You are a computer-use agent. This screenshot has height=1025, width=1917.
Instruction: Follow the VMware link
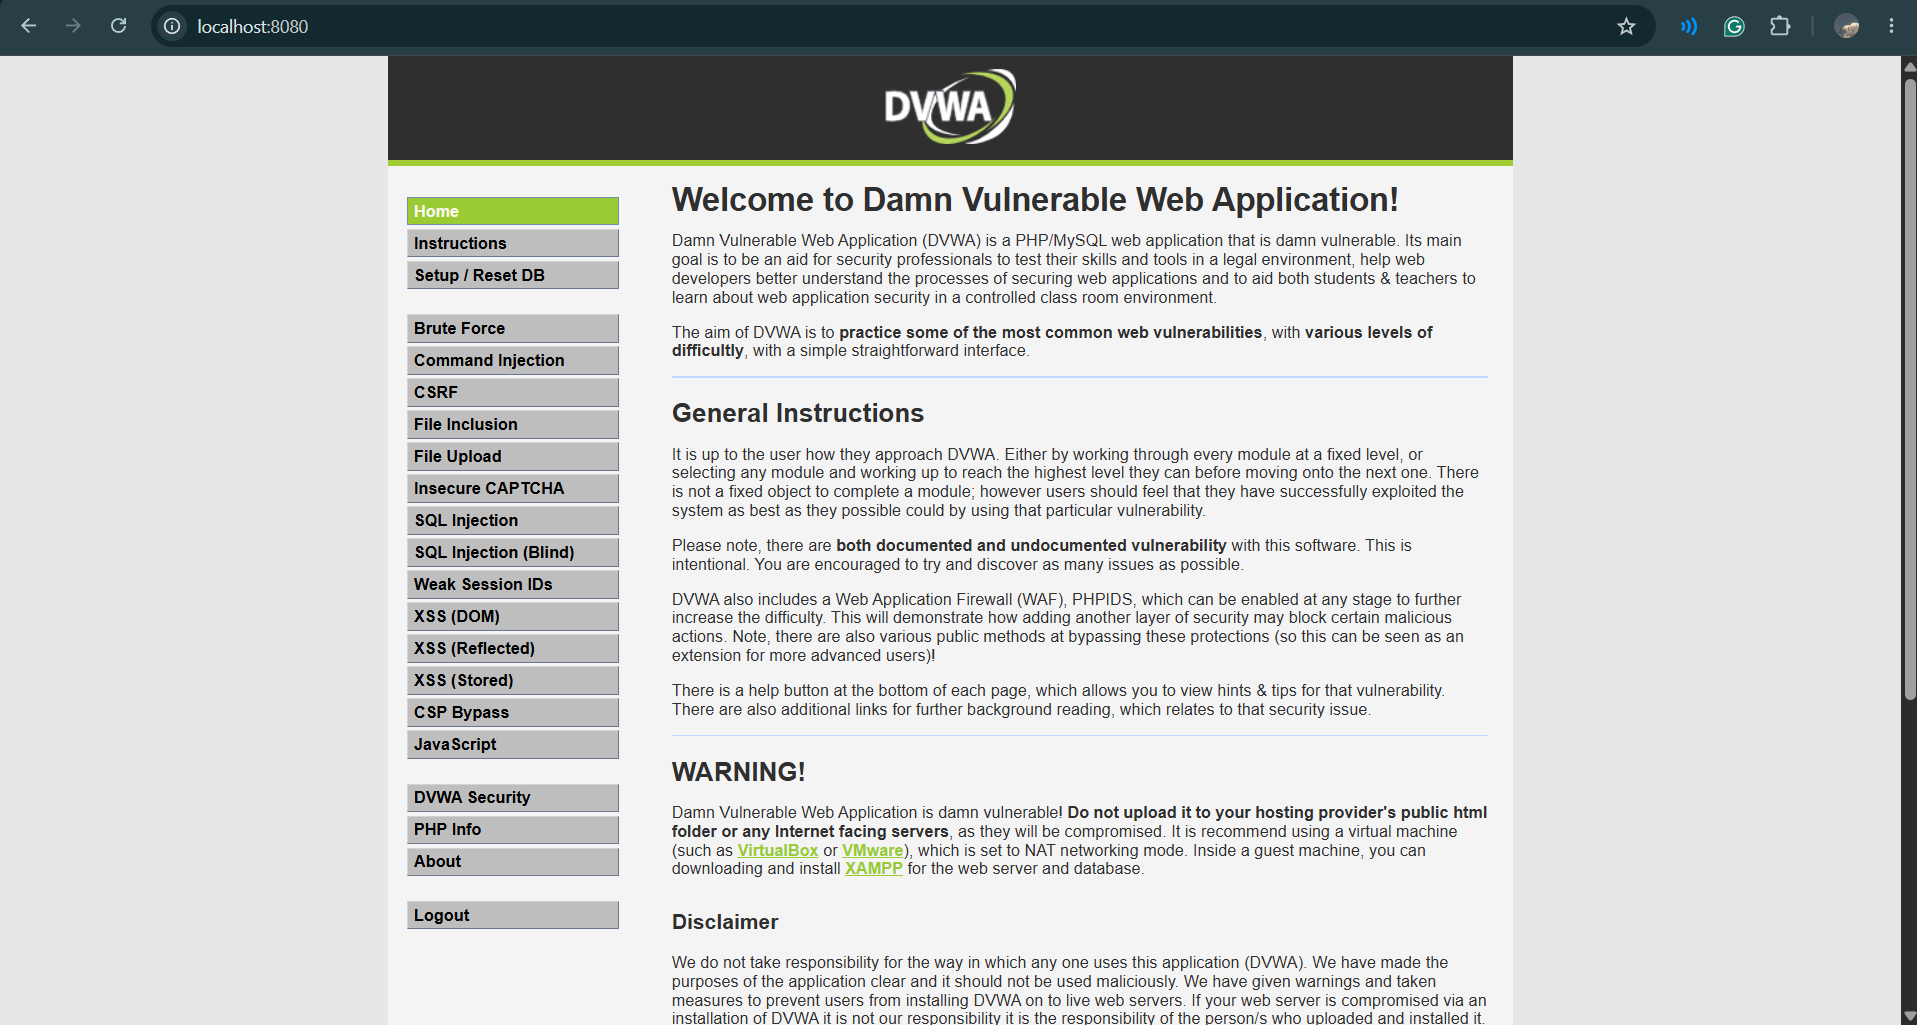click(x=873, y=850)
